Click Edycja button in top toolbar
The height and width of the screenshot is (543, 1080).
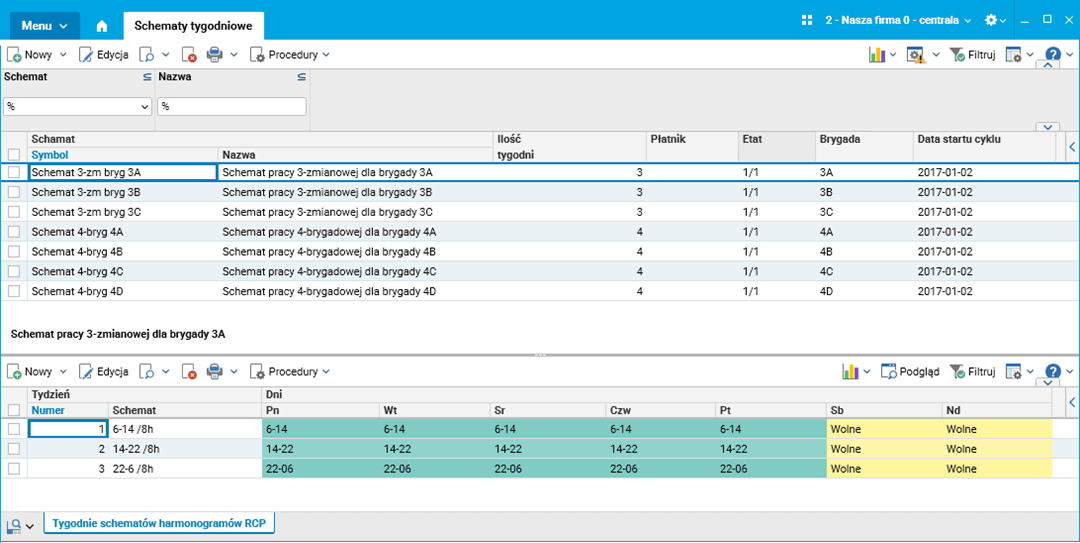(103, 55)
